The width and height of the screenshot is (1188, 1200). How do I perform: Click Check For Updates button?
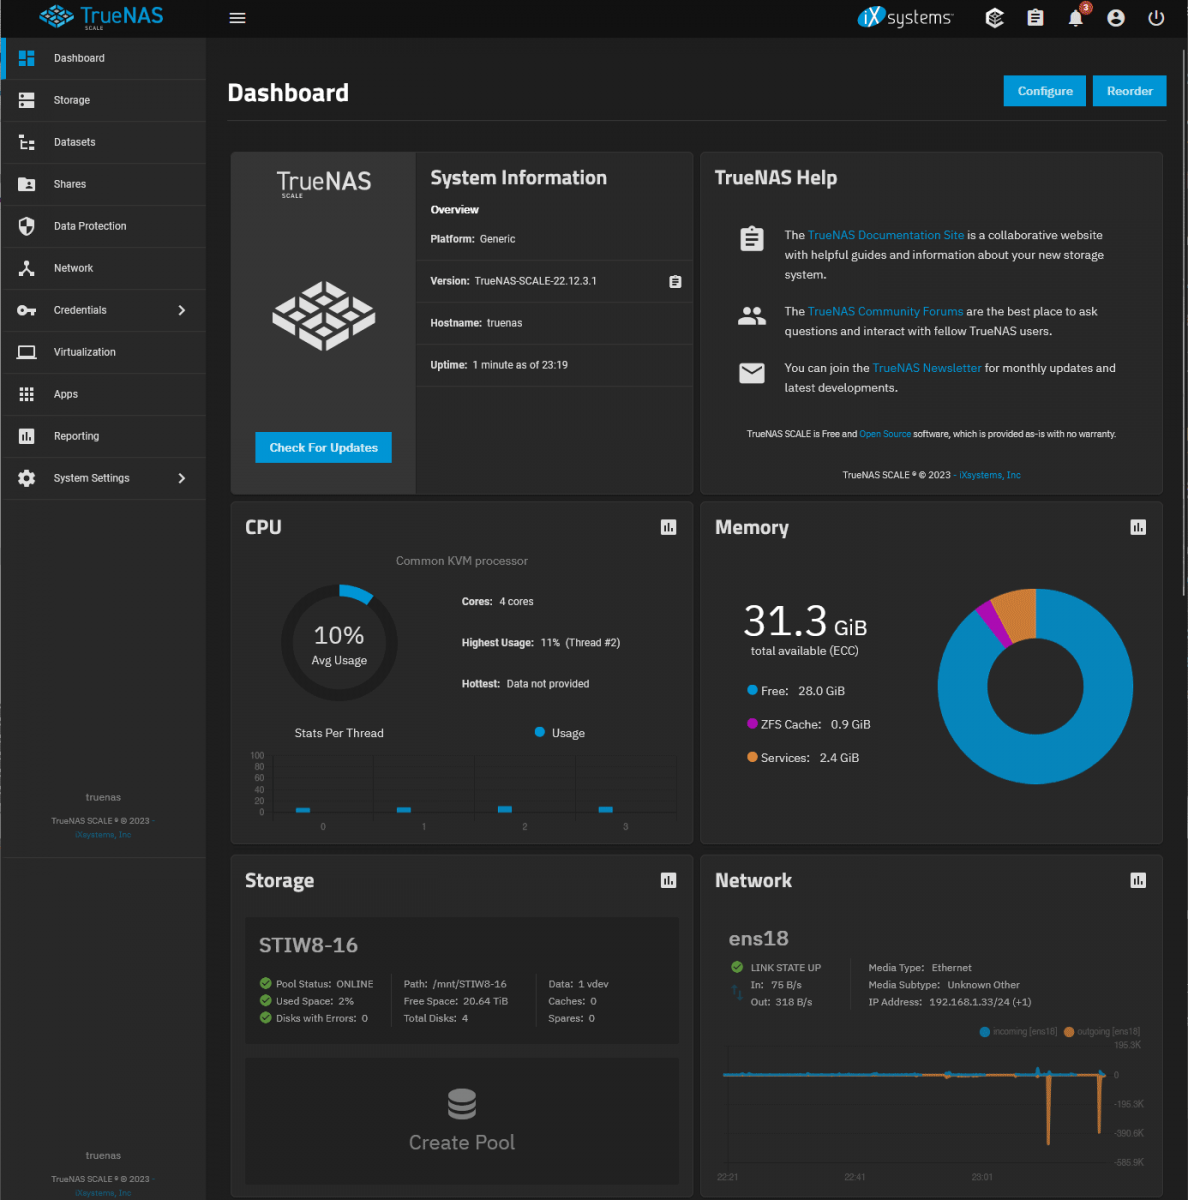pos(323,448)
